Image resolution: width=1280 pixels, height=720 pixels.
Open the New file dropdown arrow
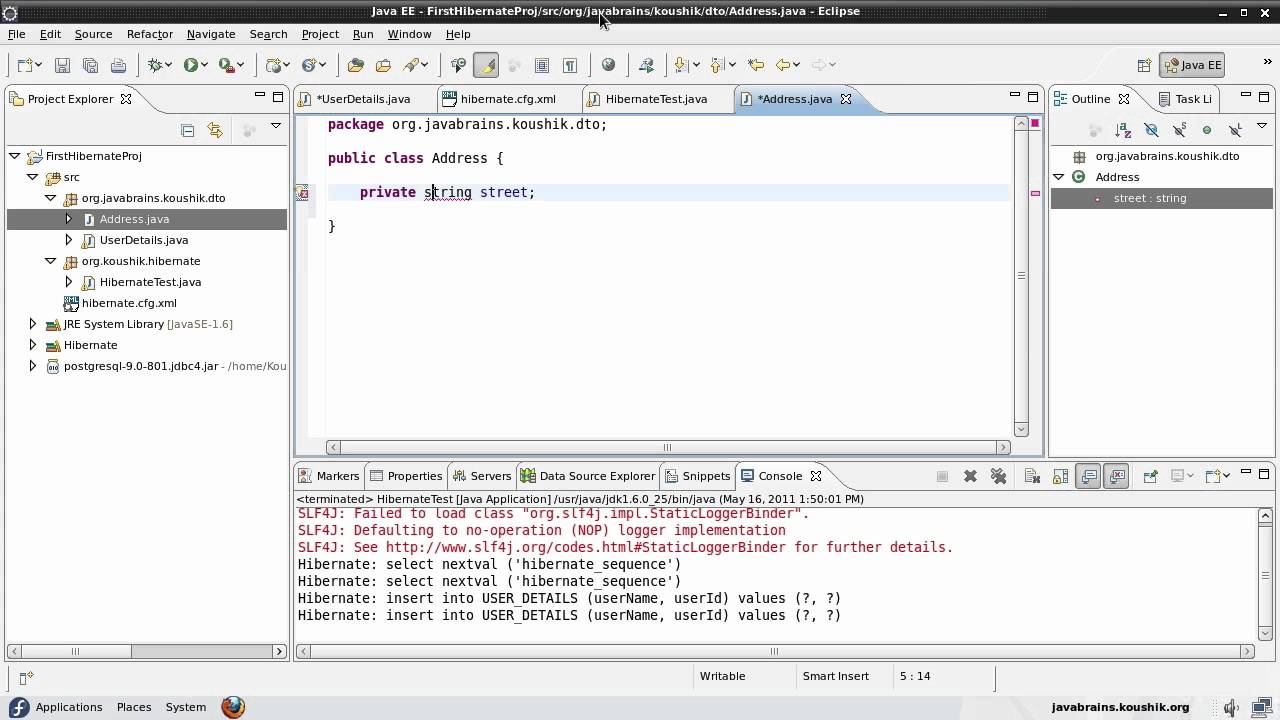[39, 65]
